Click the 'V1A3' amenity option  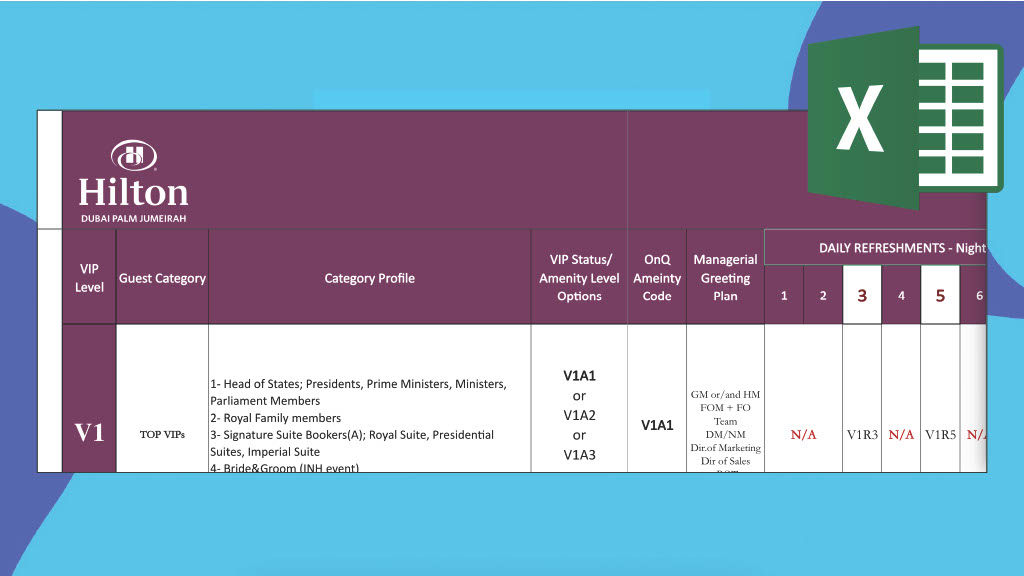[579, 455]
